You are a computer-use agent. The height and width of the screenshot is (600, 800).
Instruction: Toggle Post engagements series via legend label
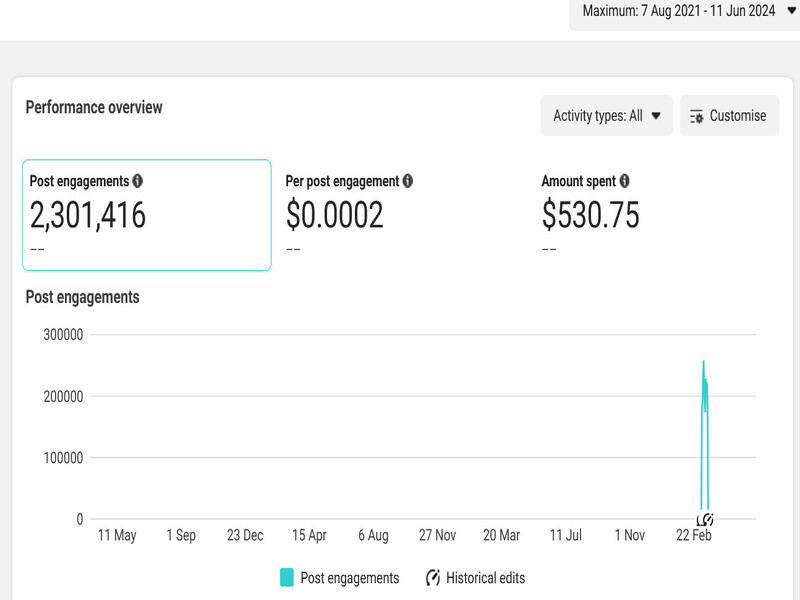click(x=349, y=578)
